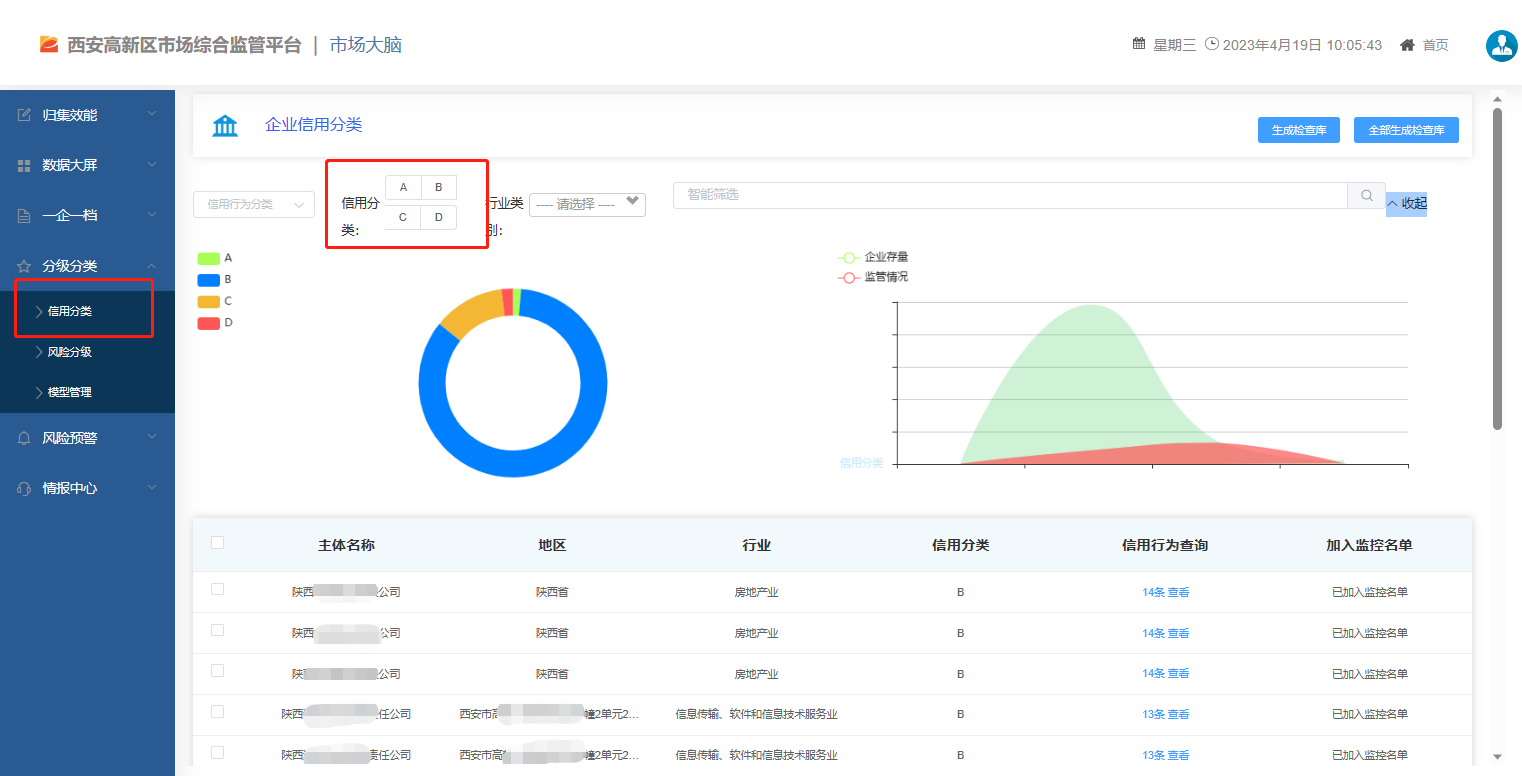Click the scrollbar up arrow
This screenshot has width=1522, height=776.
click(x=1497, y=98)
